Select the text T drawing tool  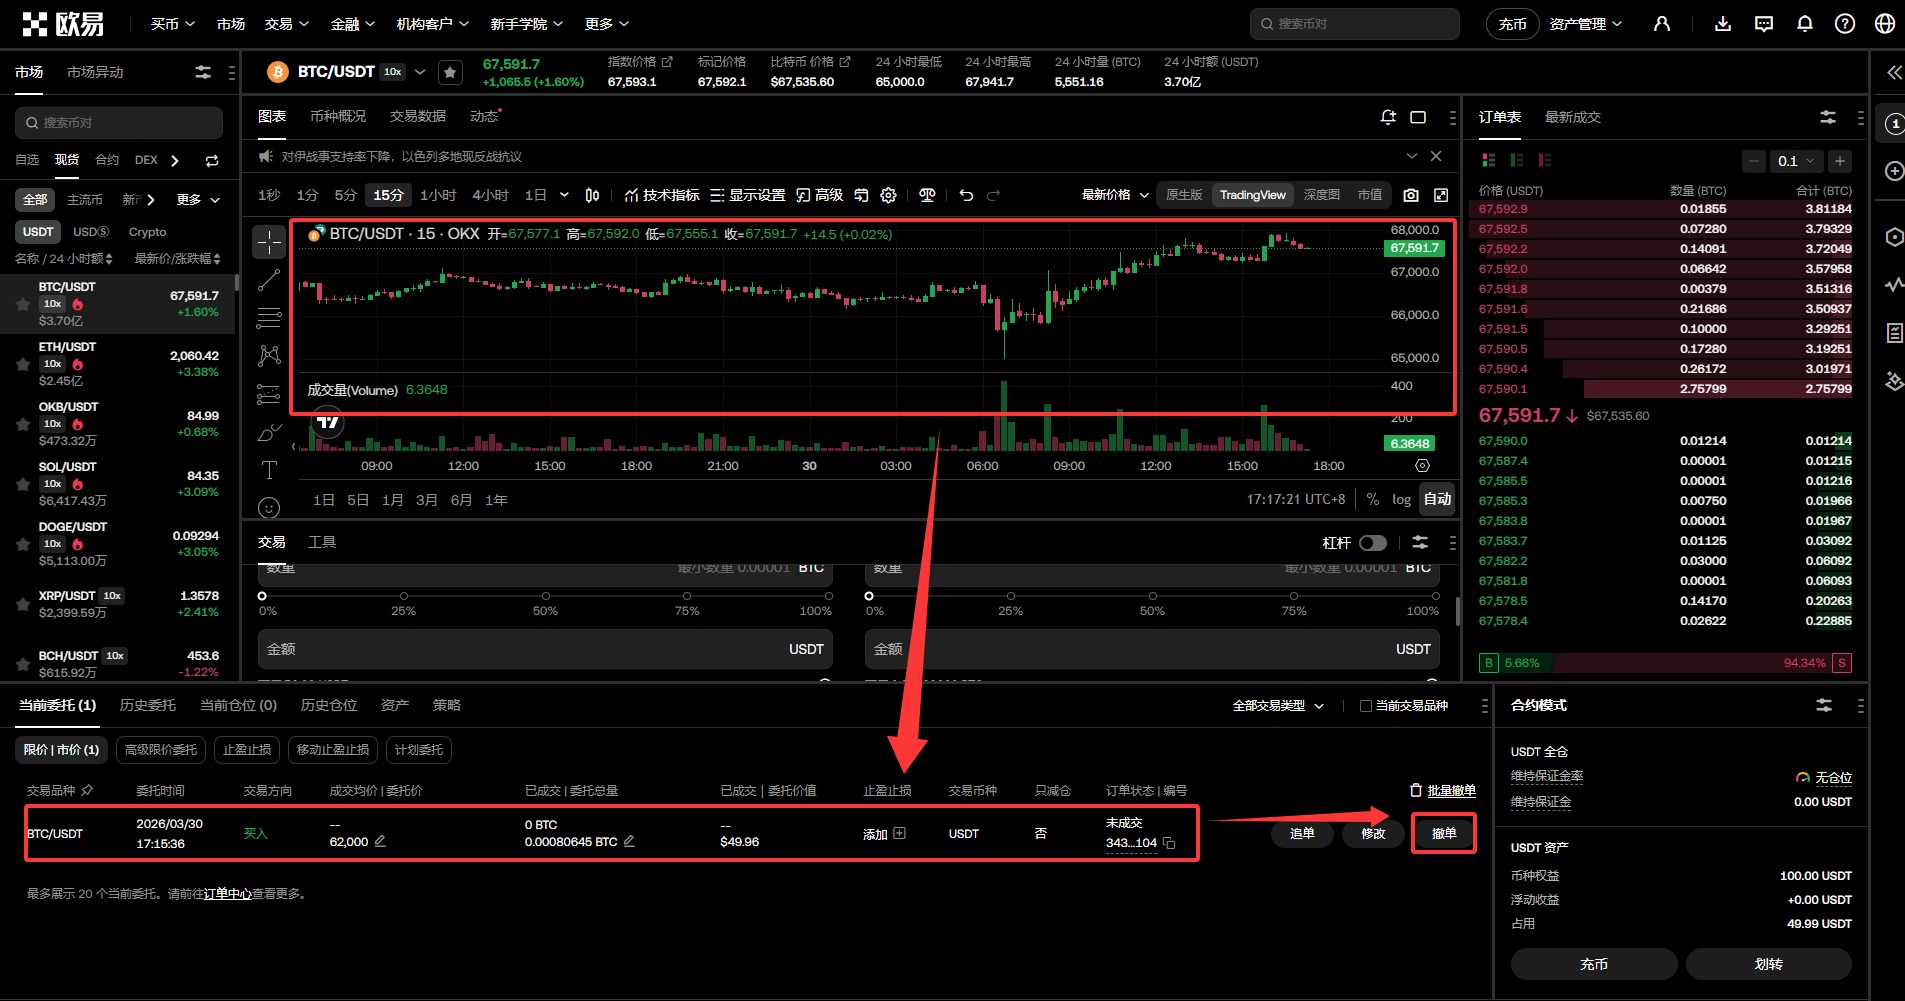click(269, 470)
